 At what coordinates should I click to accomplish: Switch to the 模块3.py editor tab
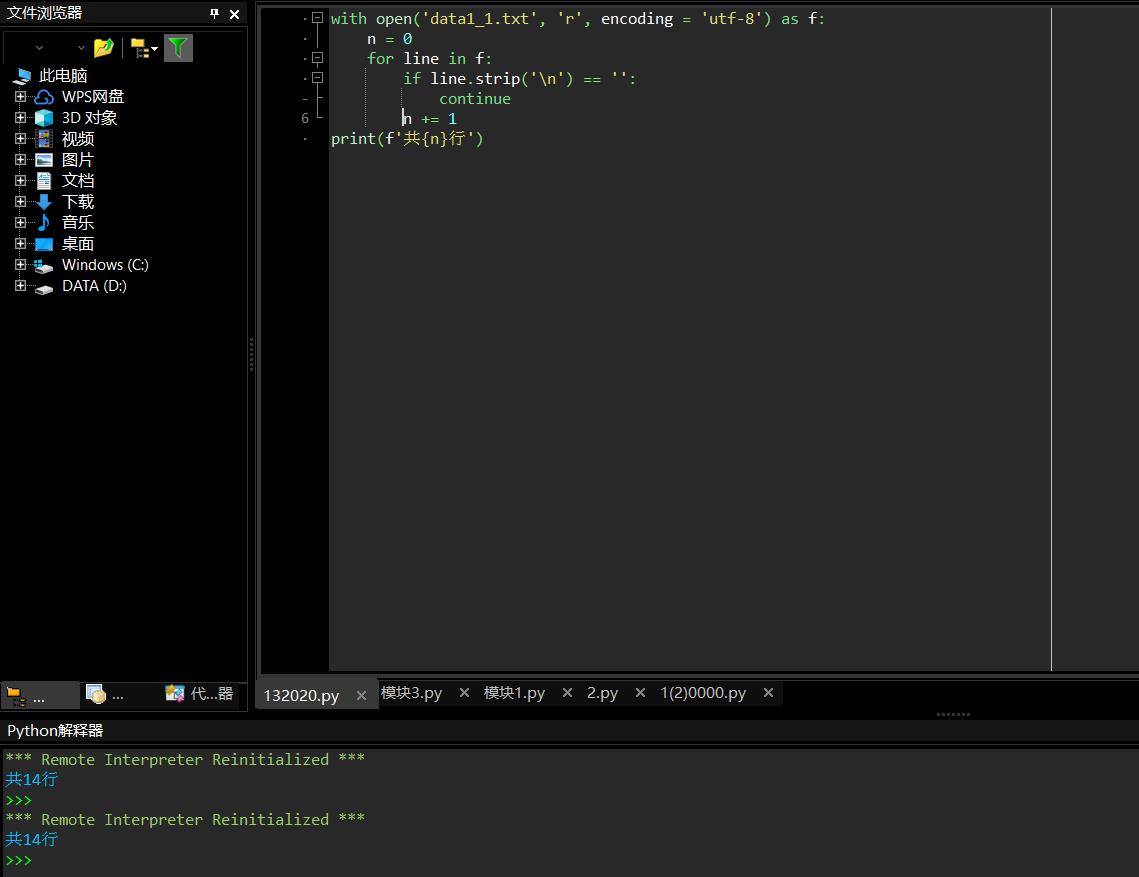(411, 693)
